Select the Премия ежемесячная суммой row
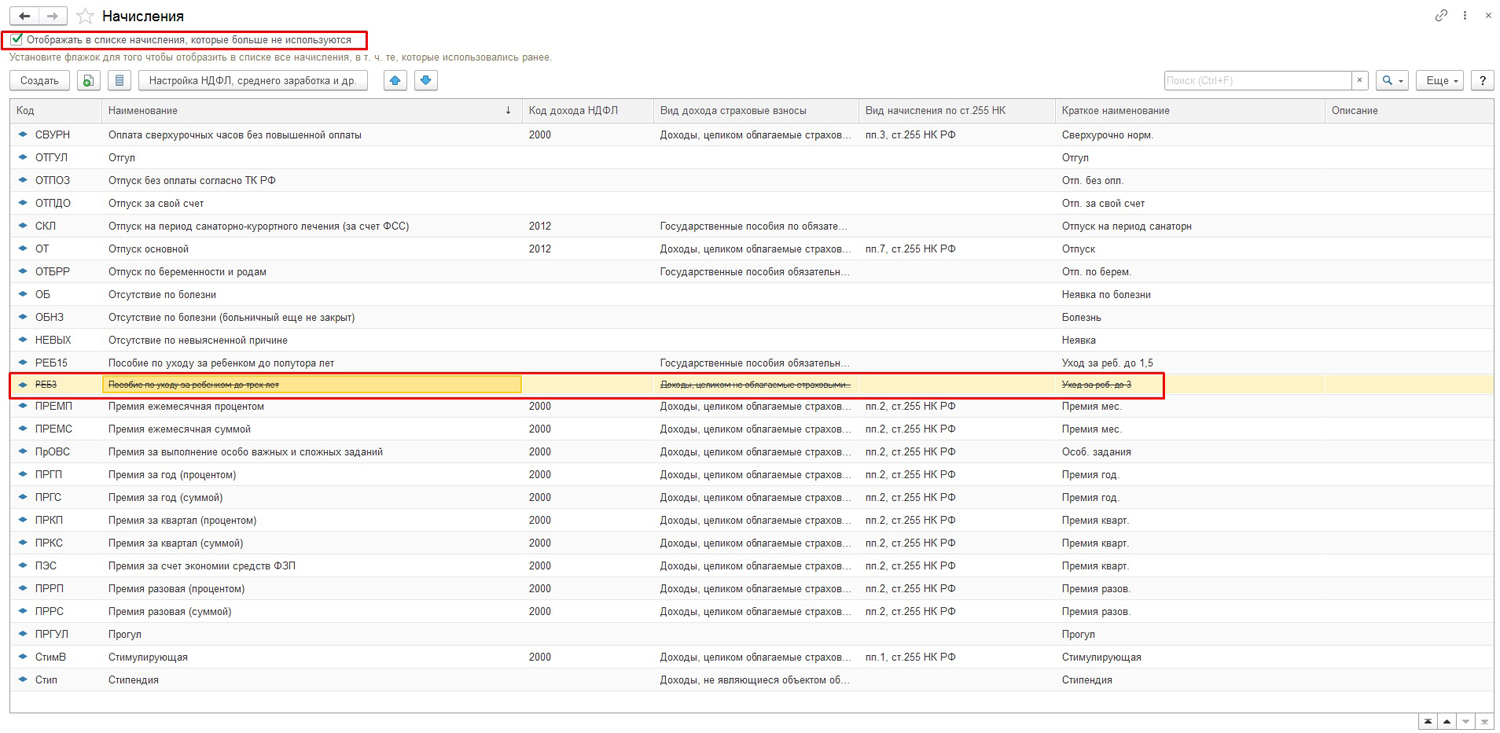This screenshot has height=733, width=1500. click(x=752, y=429)
